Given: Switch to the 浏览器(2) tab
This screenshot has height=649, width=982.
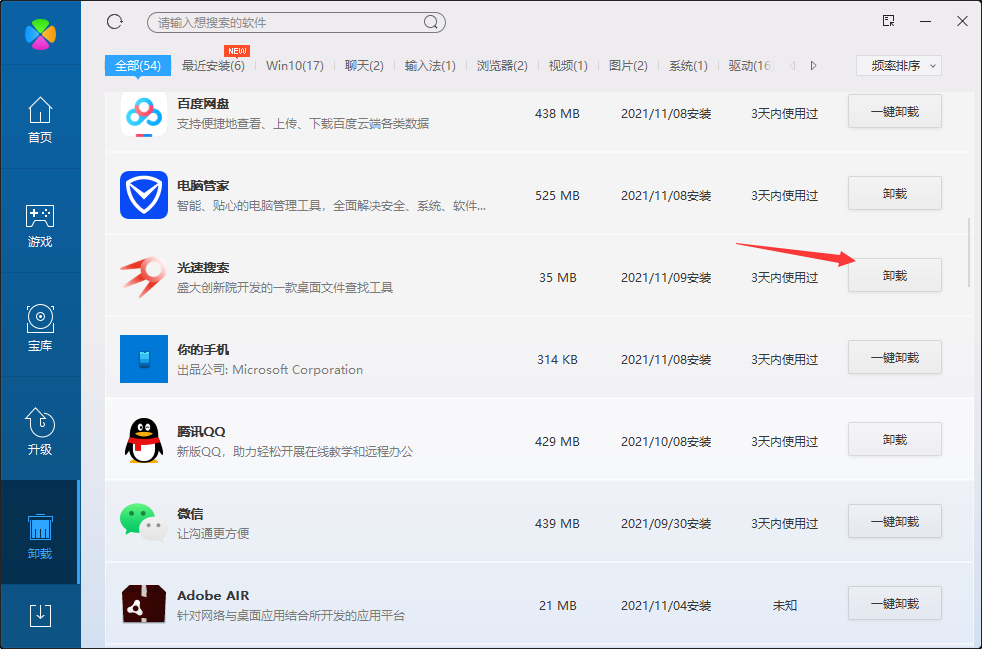Looking at the screenshot, I should 502,66.
